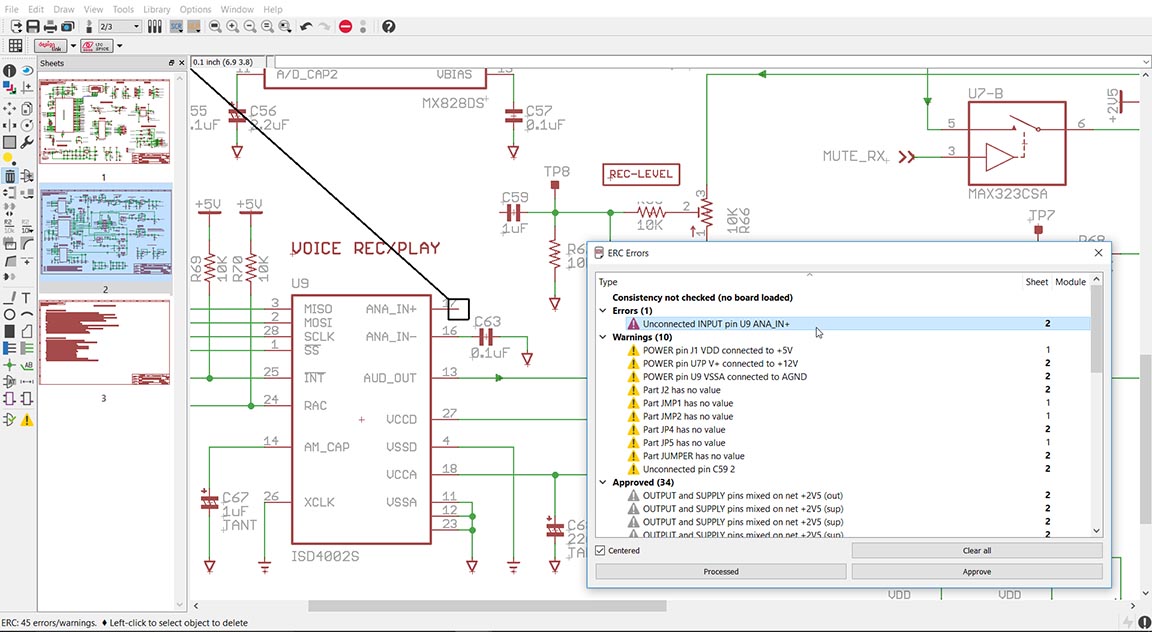Open the grid settings icon
Viewport: 1152px width, 632px height.
click(15, 46)
